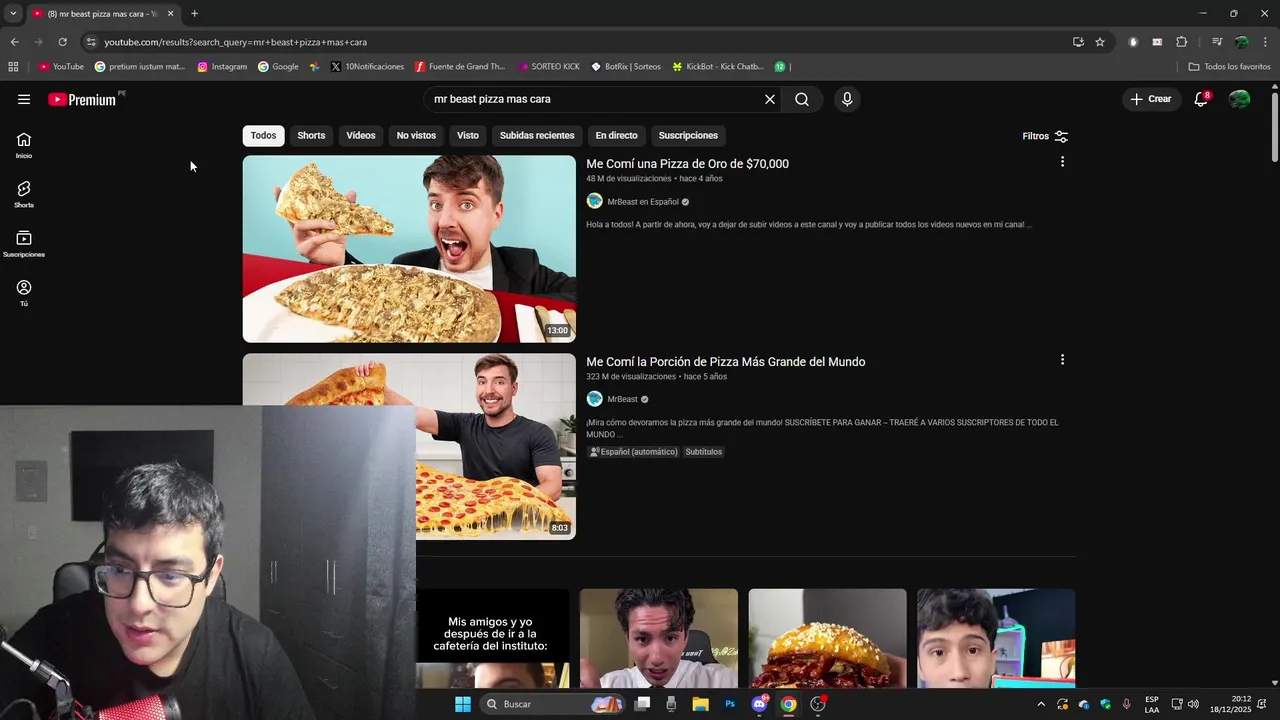Show hidden system tray icons
This screenshot has height=720, width=1280.
(1041, 704)
